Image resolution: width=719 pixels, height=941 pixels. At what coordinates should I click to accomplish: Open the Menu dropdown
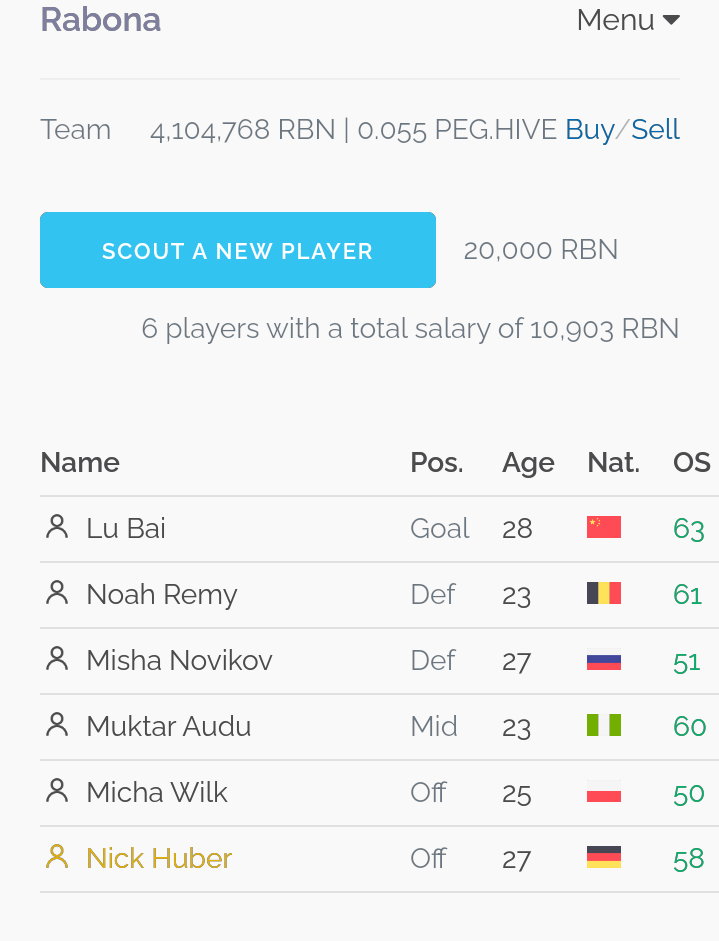628,20
